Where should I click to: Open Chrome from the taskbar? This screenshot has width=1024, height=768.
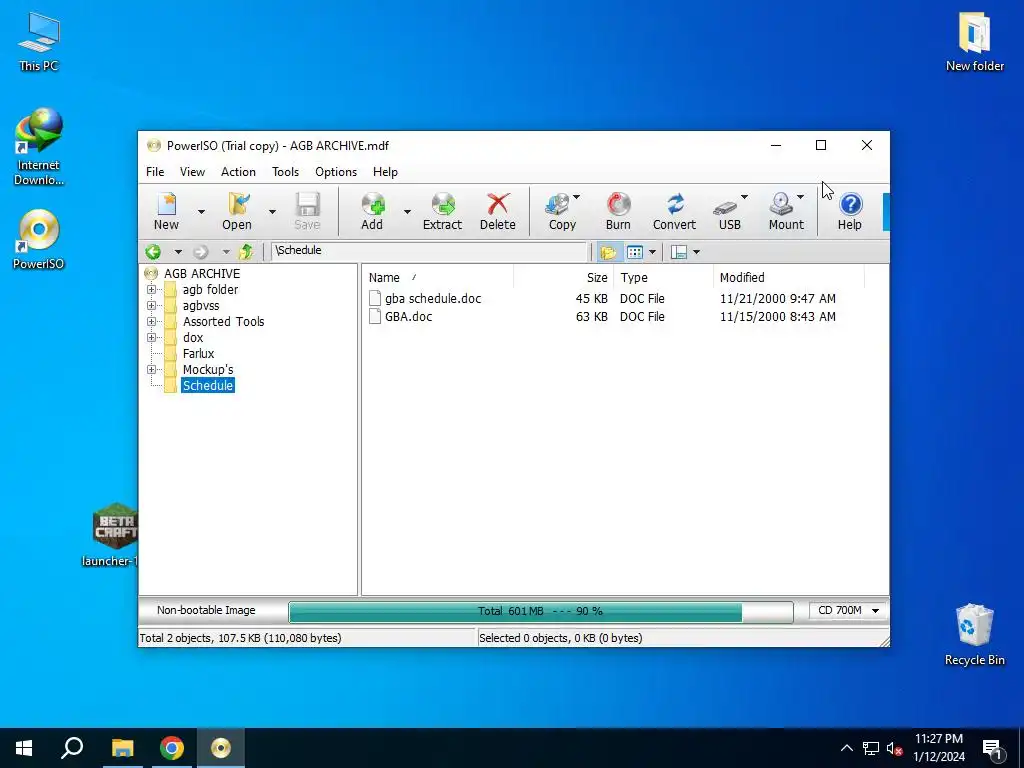(172, 748)
